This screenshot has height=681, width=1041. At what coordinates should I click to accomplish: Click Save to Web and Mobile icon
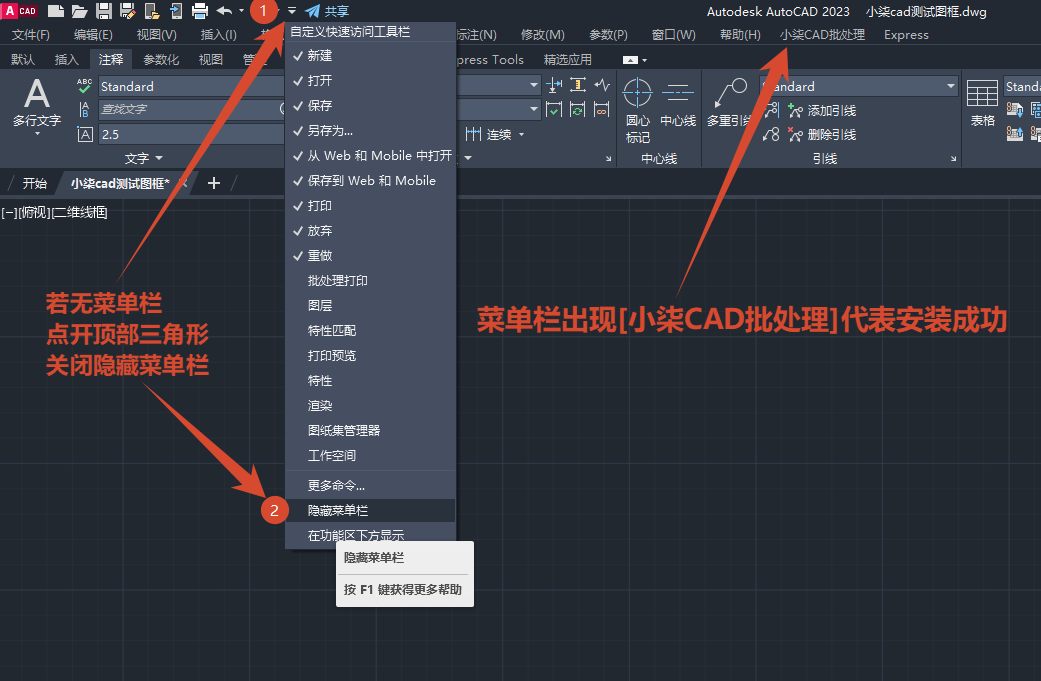(x=176, y=11)
